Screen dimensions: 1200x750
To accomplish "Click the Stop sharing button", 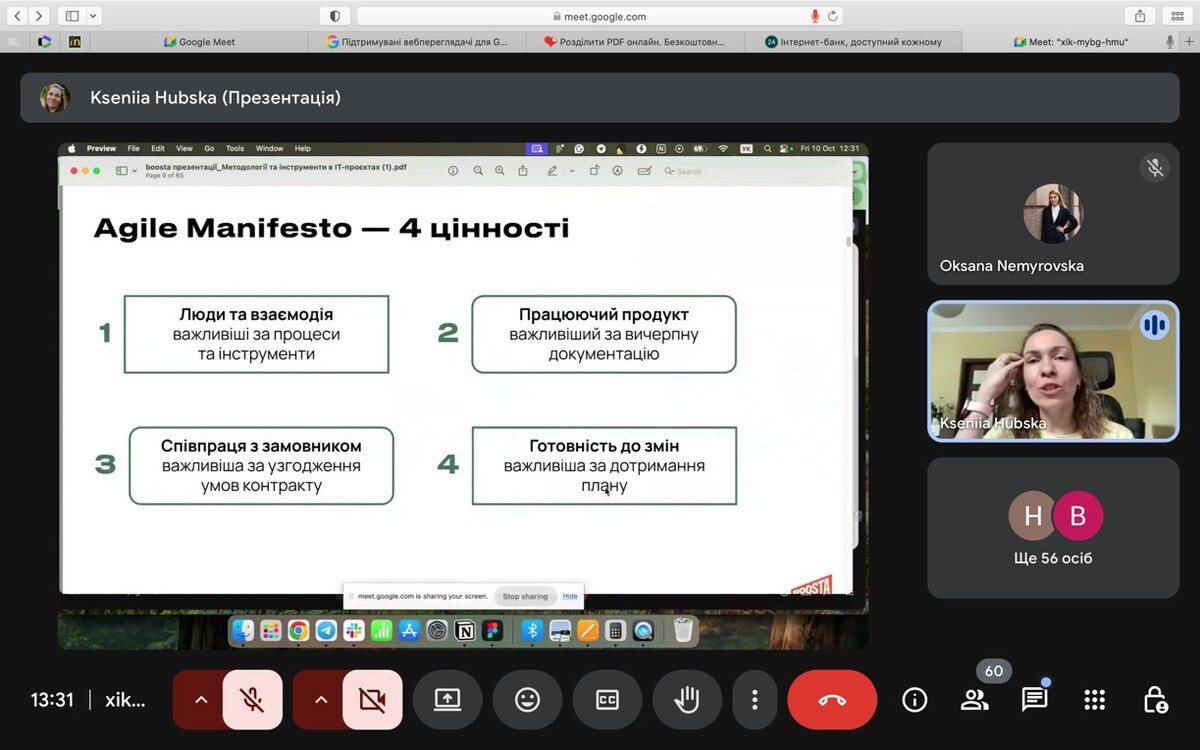I will click(x=525, y=596).
